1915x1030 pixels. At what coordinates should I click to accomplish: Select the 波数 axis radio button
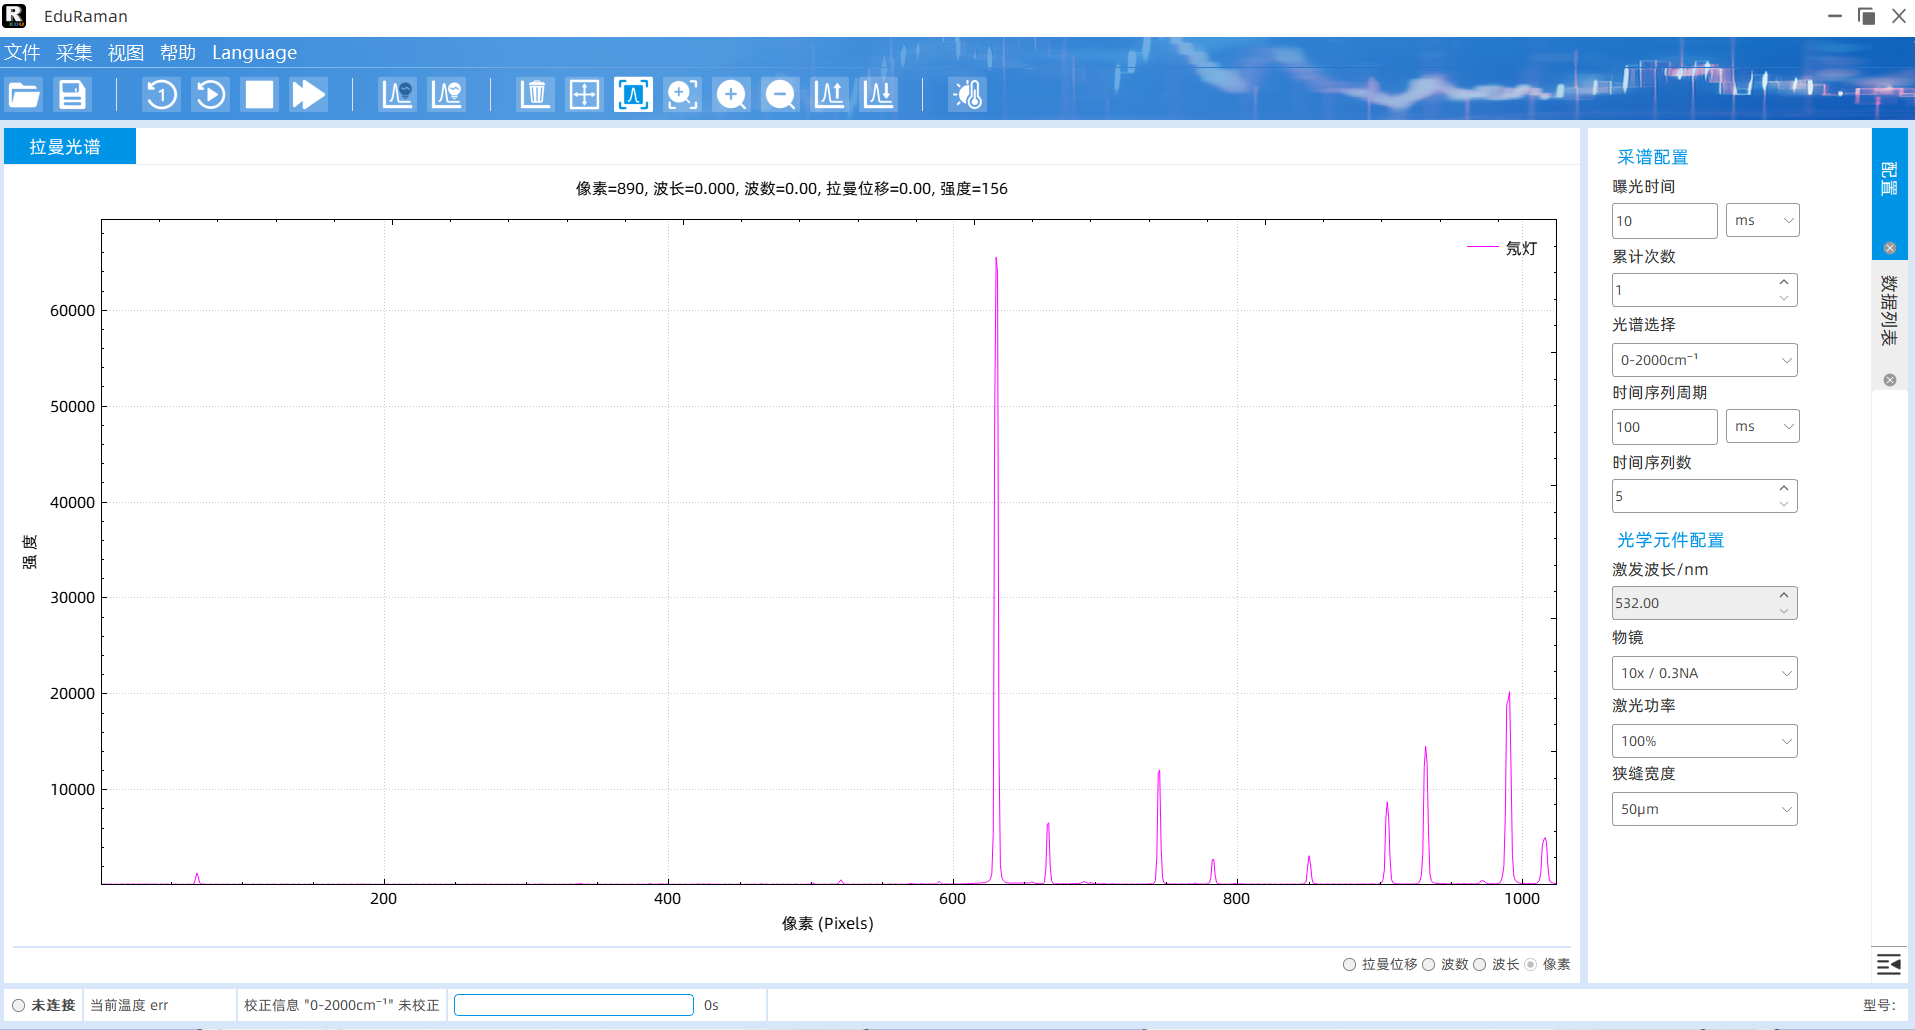click(x=1429, y=965)
